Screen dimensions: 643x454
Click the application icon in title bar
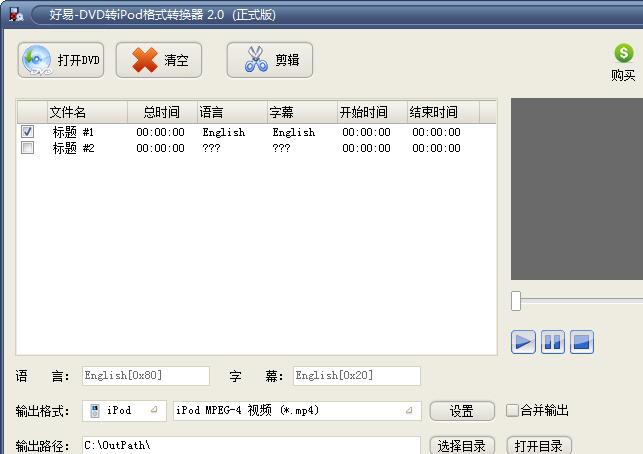16,14
